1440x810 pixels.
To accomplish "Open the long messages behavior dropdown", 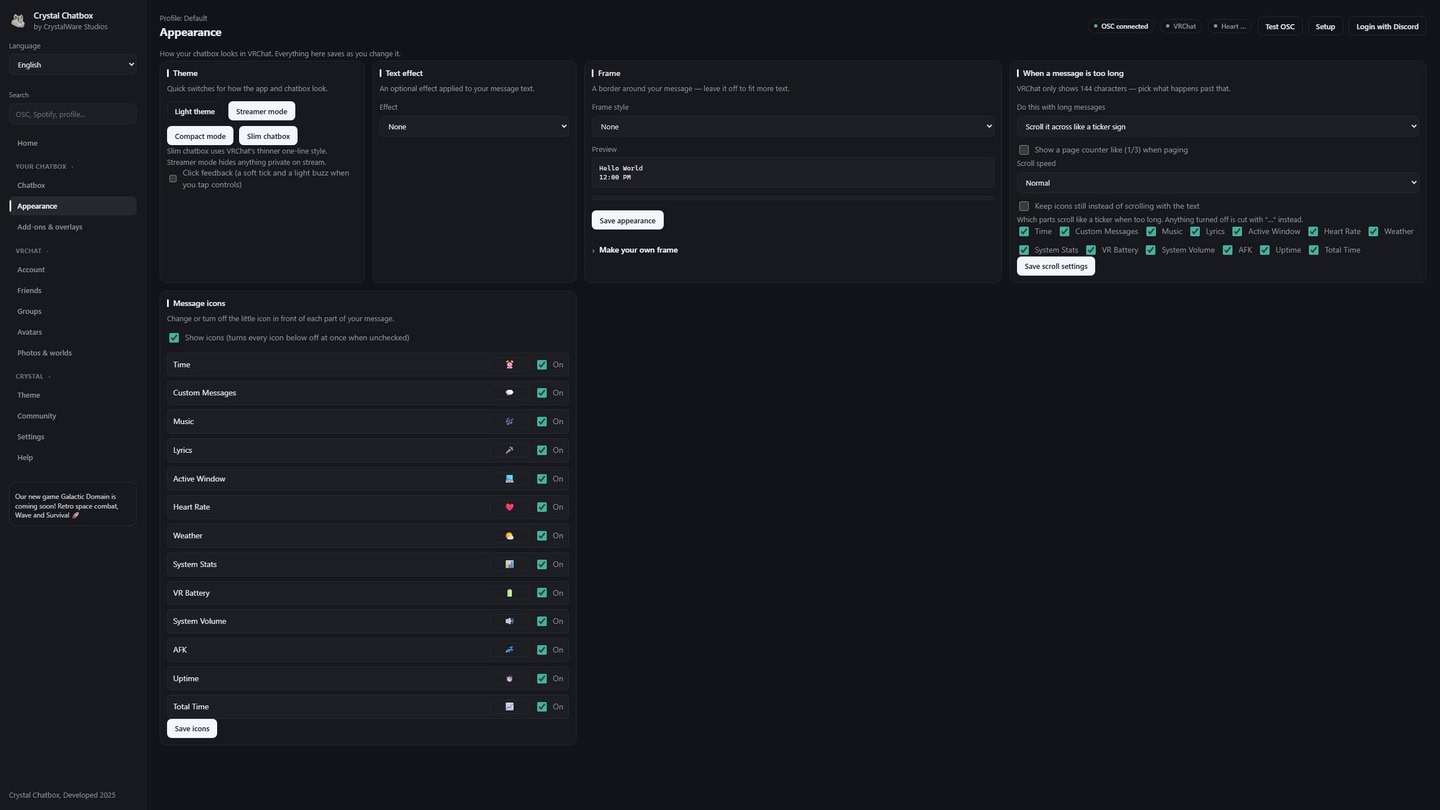I will tap(1218, 127).
